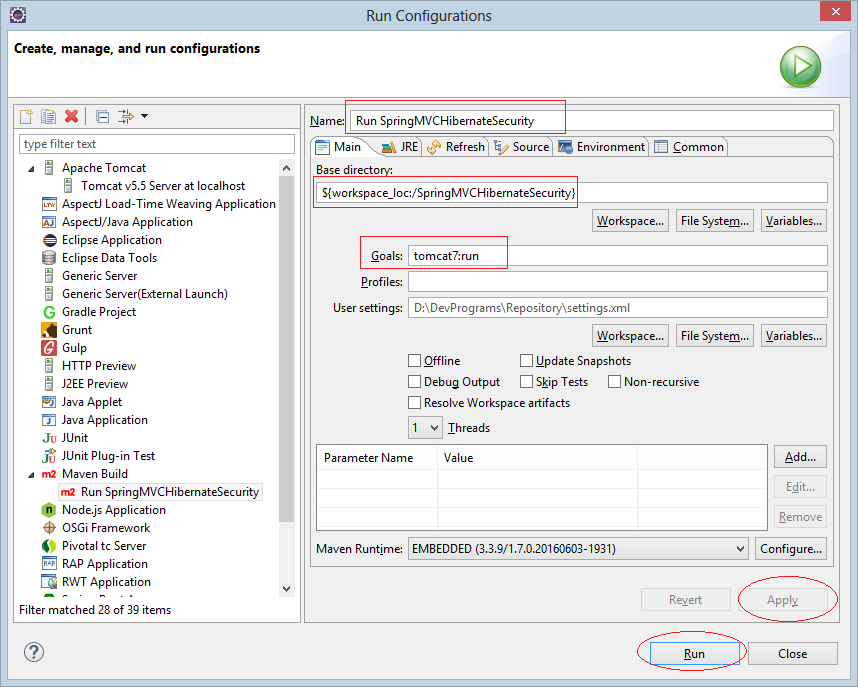This screenshot has width=858, height=687.
Task: Click Variables... button under User settings
Action: point(793,336)
